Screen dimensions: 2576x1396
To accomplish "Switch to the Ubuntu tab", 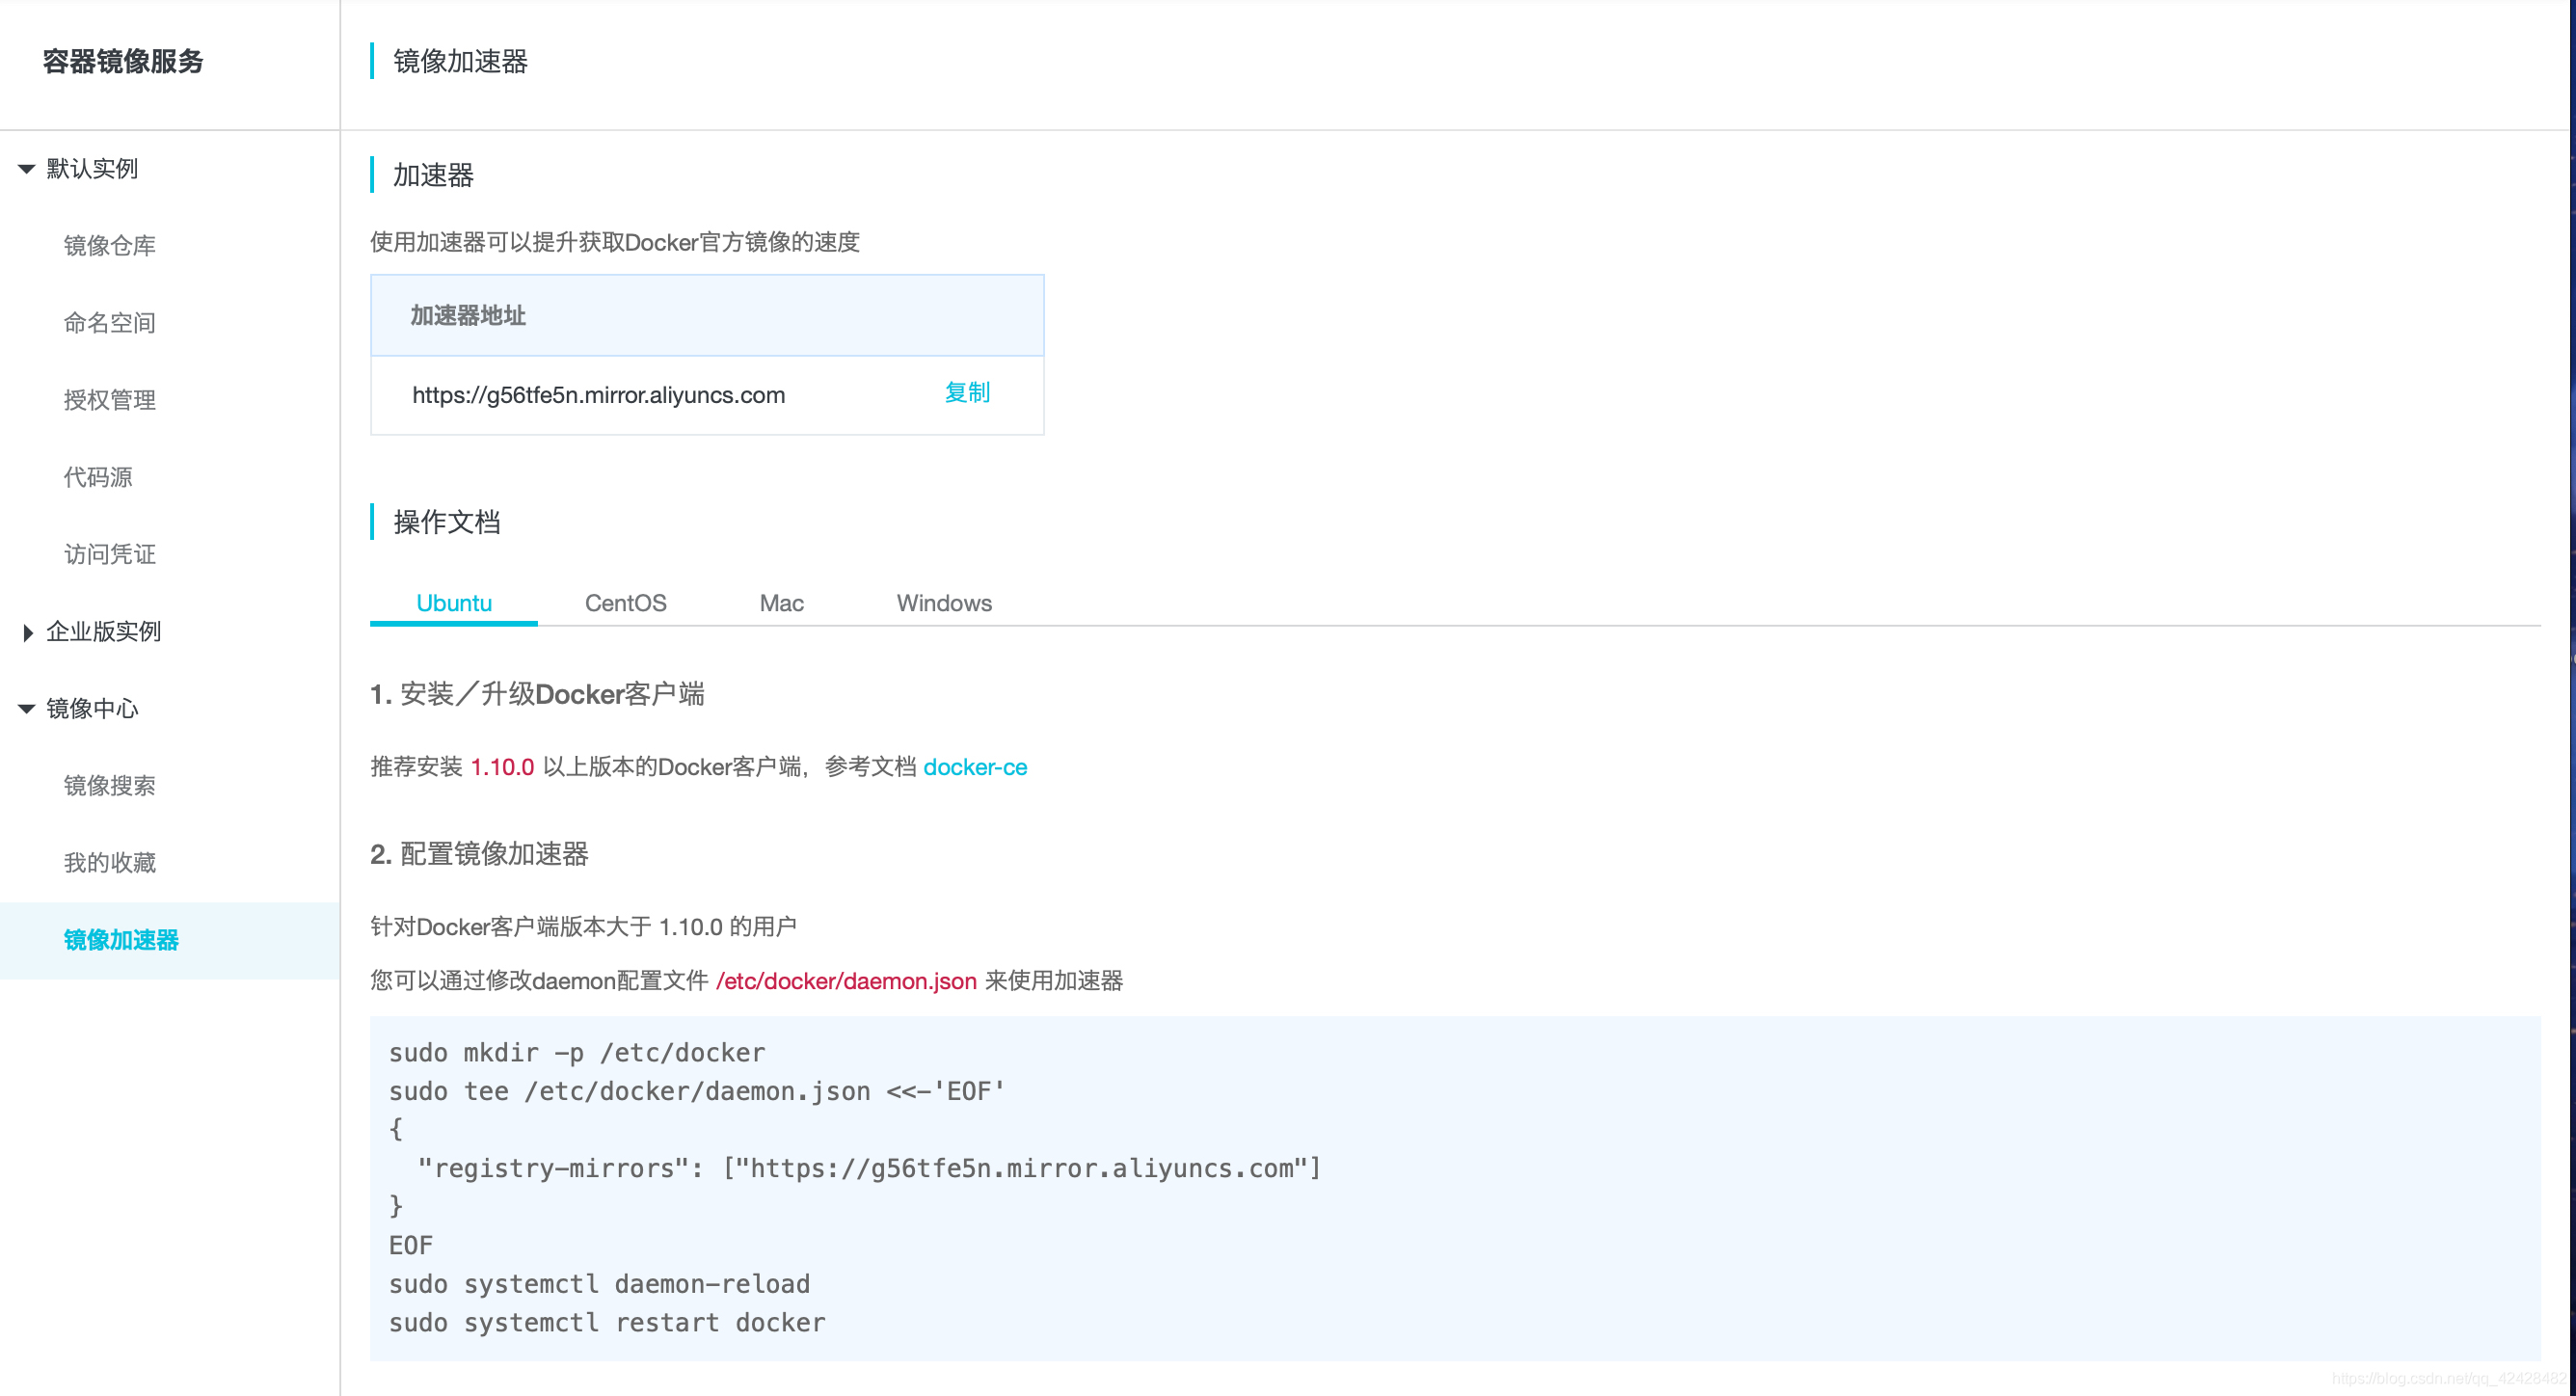I will tap(454, 603).
